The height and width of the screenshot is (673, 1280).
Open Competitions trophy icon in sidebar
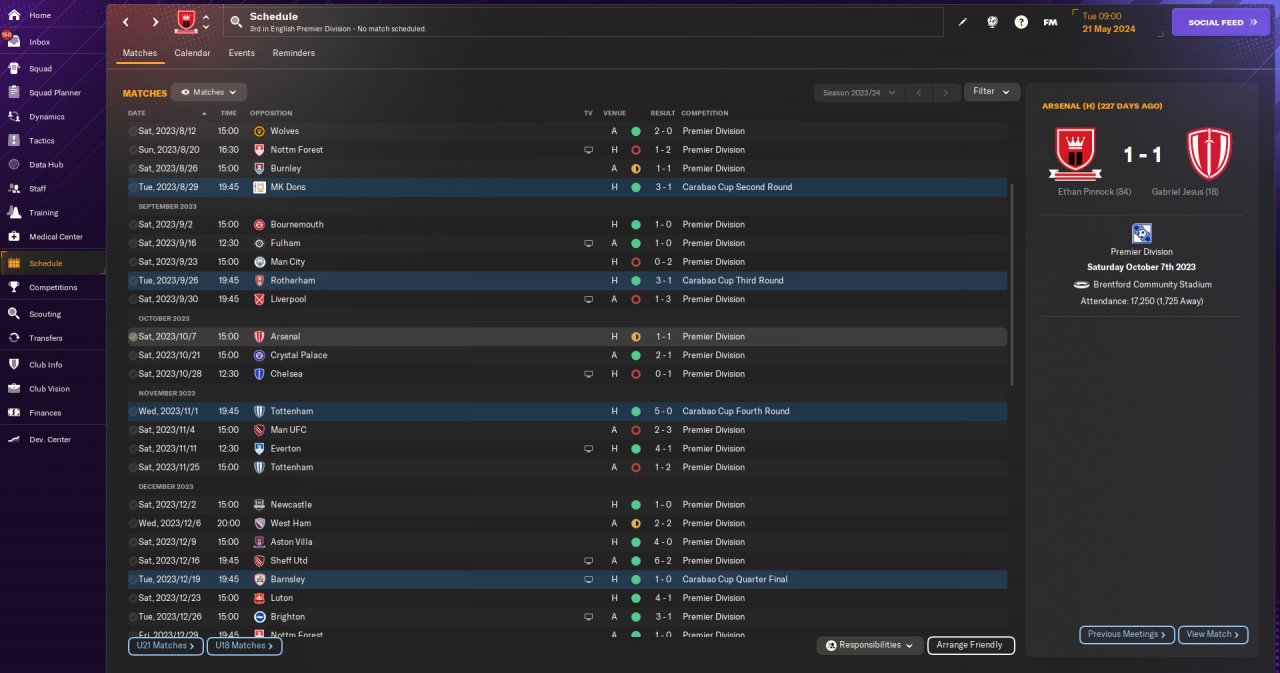pos(14,287)
